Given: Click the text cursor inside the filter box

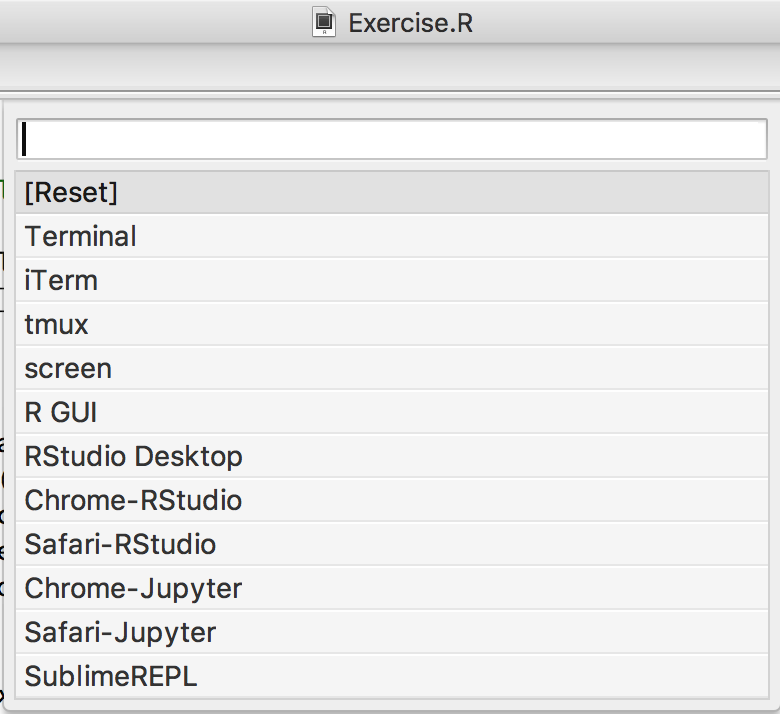Looking at the screenshot, I should pyautogui.click(x=24, y=139).
